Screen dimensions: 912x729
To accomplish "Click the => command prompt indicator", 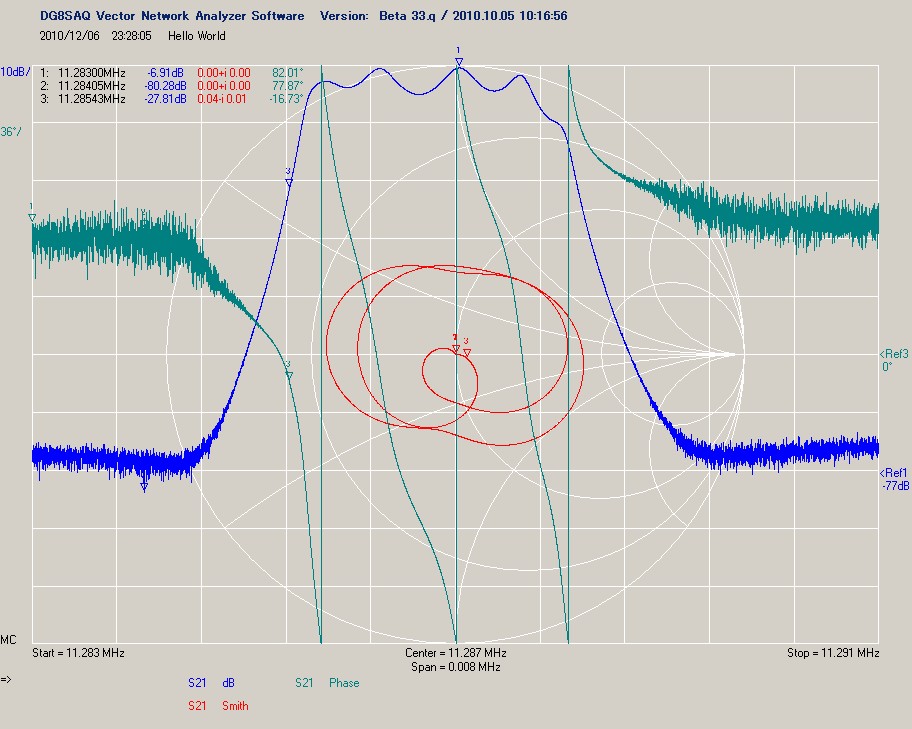I will (6, 679).
